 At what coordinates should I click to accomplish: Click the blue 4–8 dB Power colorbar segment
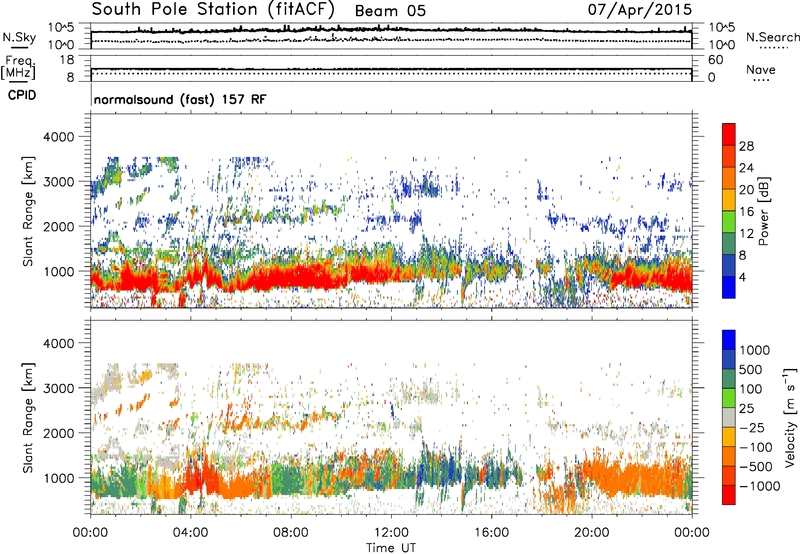pyautogui.click(x=729, y=265)
